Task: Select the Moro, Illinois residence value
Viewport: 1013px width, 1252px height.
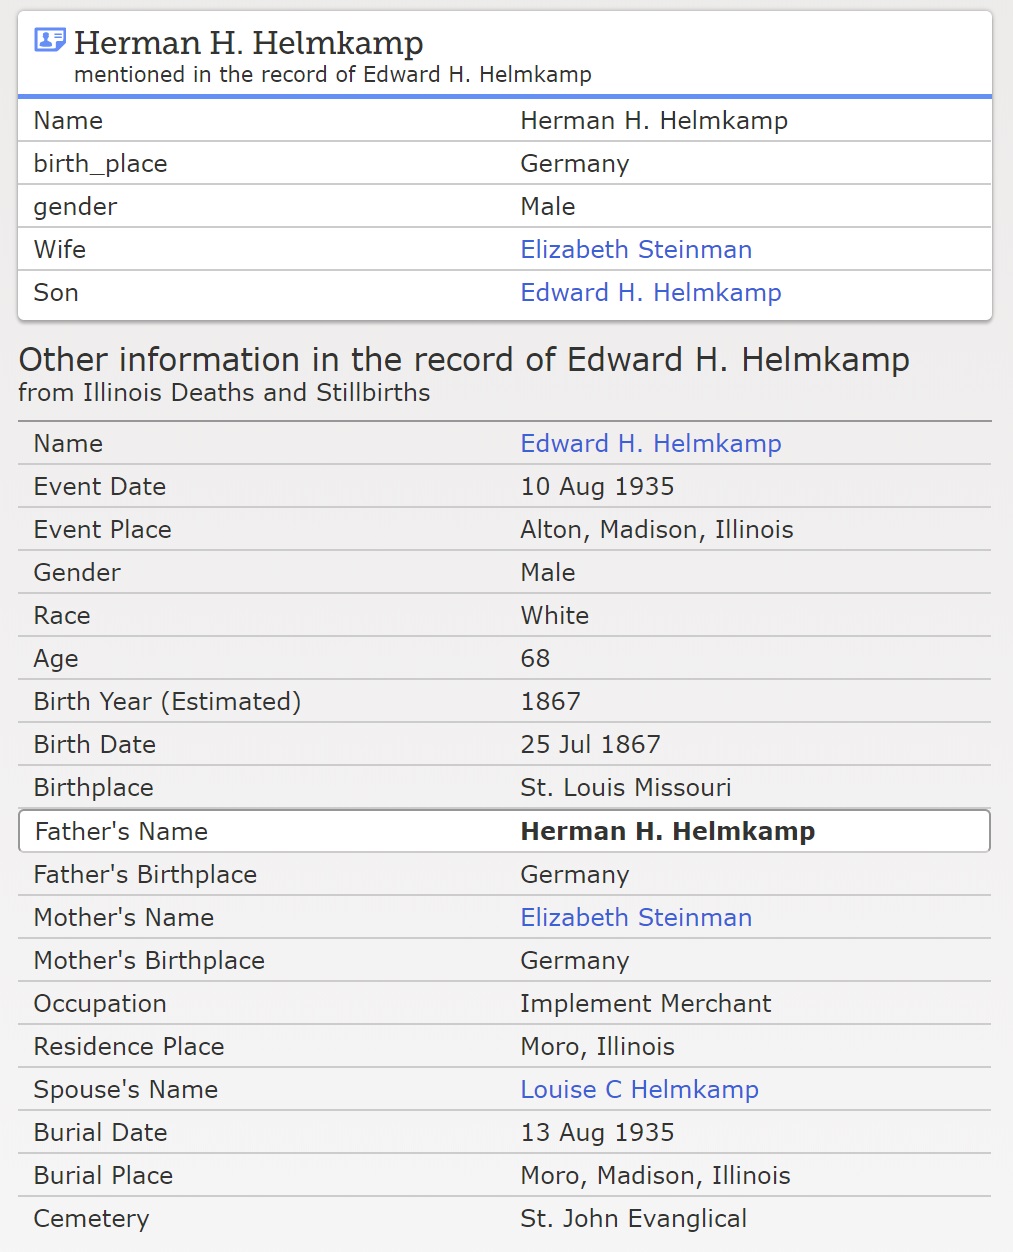Action: [597, 1047]
